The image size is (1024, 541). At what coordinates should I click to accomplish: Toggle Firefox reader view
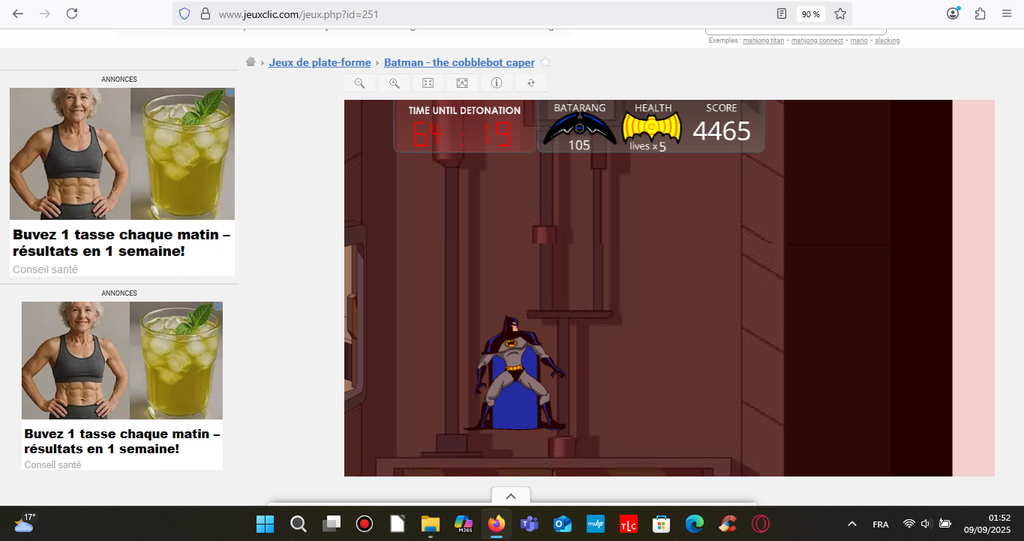coord(781,14)
